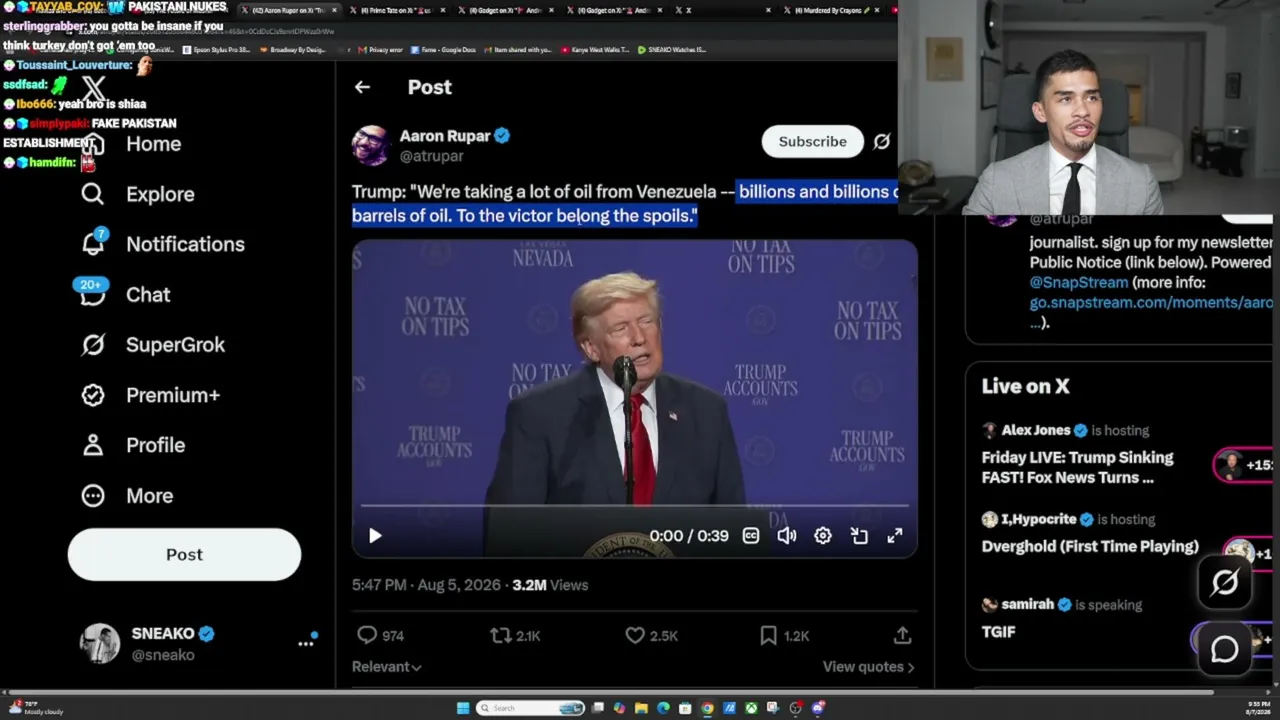Go back using the Post header arrow
Image resolution: width=1280 pixels, height=720 pixels.
[362, 87]
